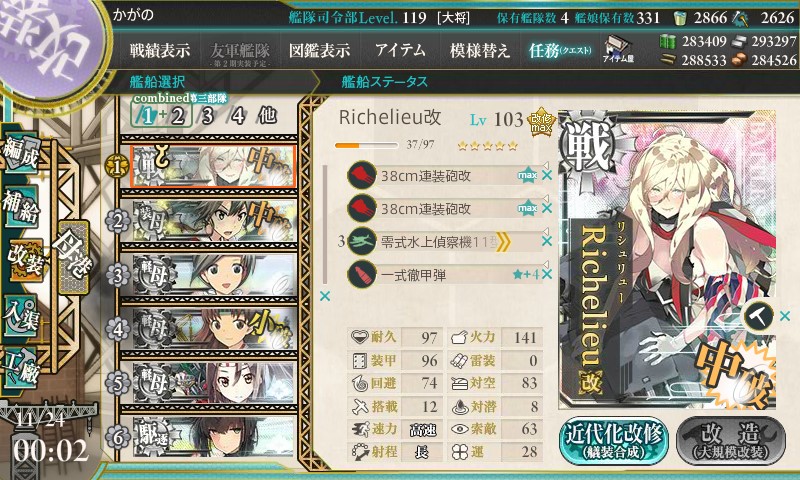Remove 一式徹甲弾 with its X mark
800x480 pixels.
tap(547, 274)
